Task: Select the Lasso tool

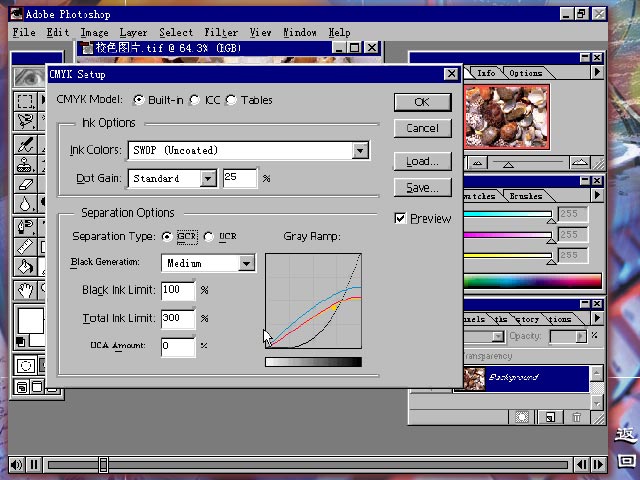Action: click(25, 121)
